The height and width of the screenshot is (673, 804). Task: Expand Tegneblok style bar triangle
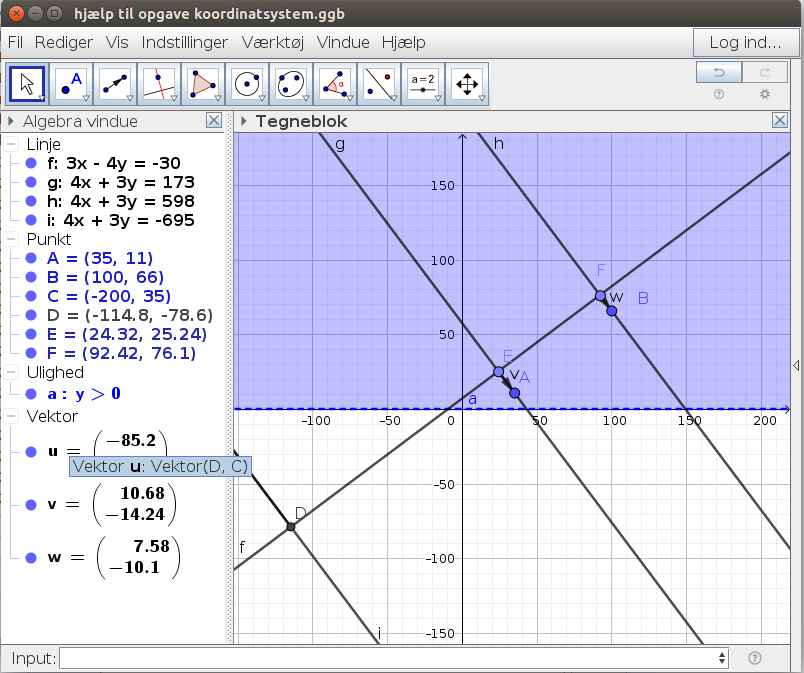tap(244, 121)
